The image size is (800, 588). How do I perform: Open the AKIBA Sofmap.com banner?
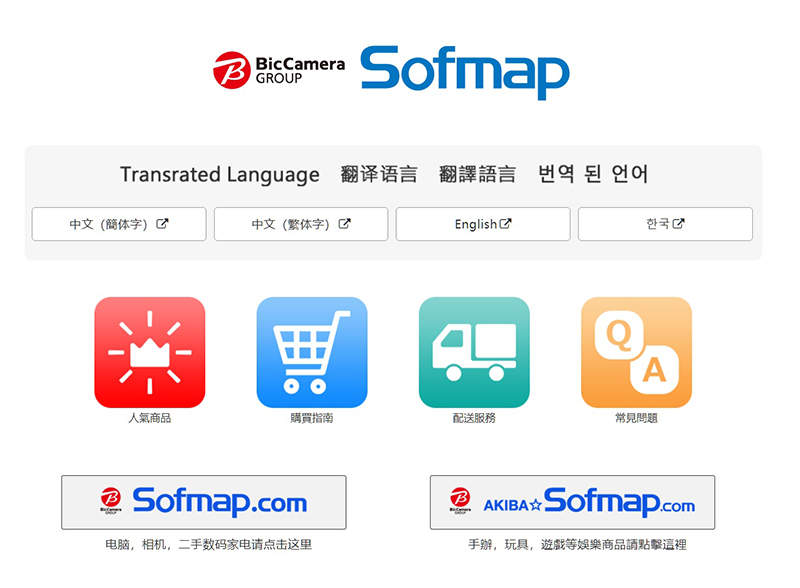pyautogui.click(x=572, y=502)
